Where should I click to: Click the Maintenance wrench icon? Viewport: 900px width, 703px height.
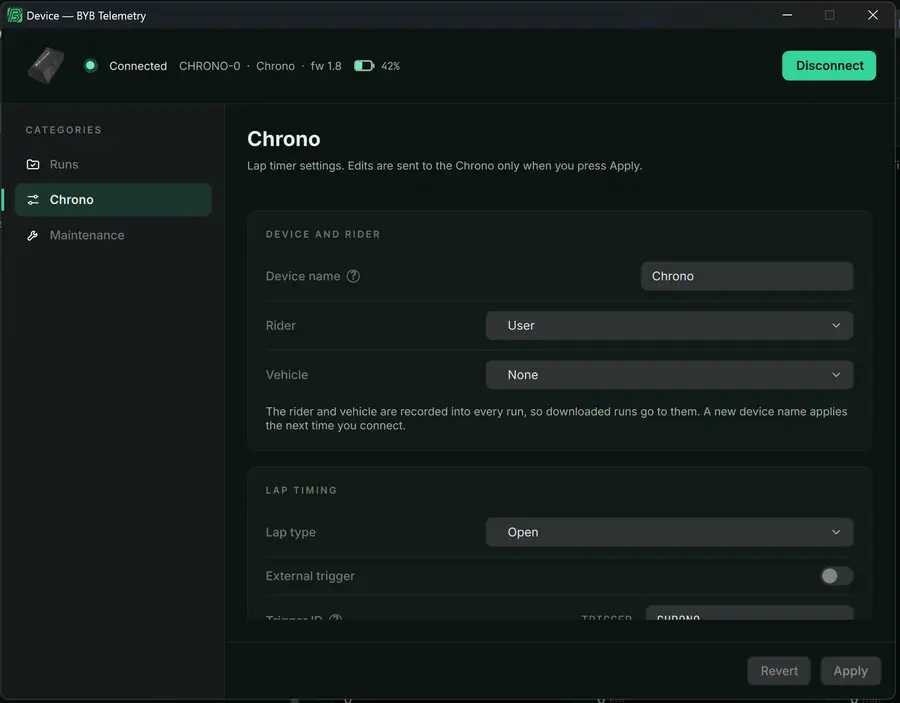click(x=33, y=235)
